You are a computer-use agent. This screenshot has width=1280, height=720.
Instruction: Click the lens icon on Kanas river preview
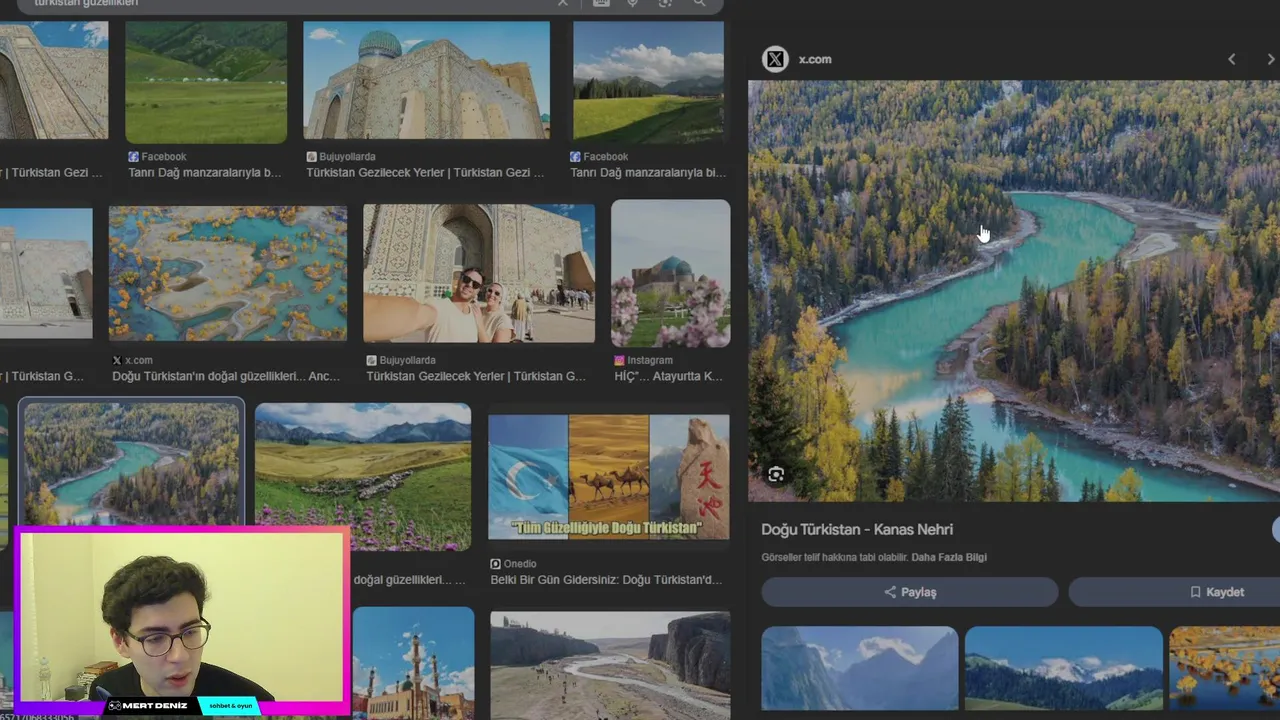[x=776, y=474]
